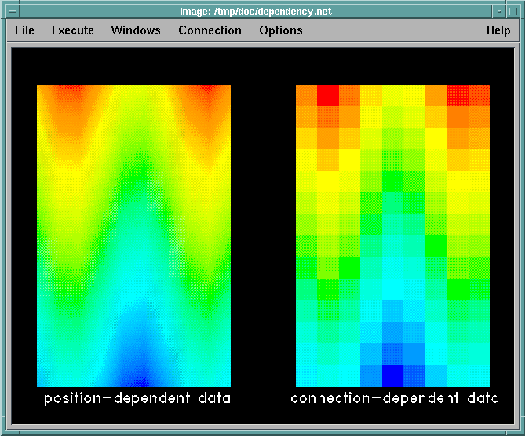Pick the pure red cell in connection-dependent grid
The image size is (525, 436).
point(328,95)
